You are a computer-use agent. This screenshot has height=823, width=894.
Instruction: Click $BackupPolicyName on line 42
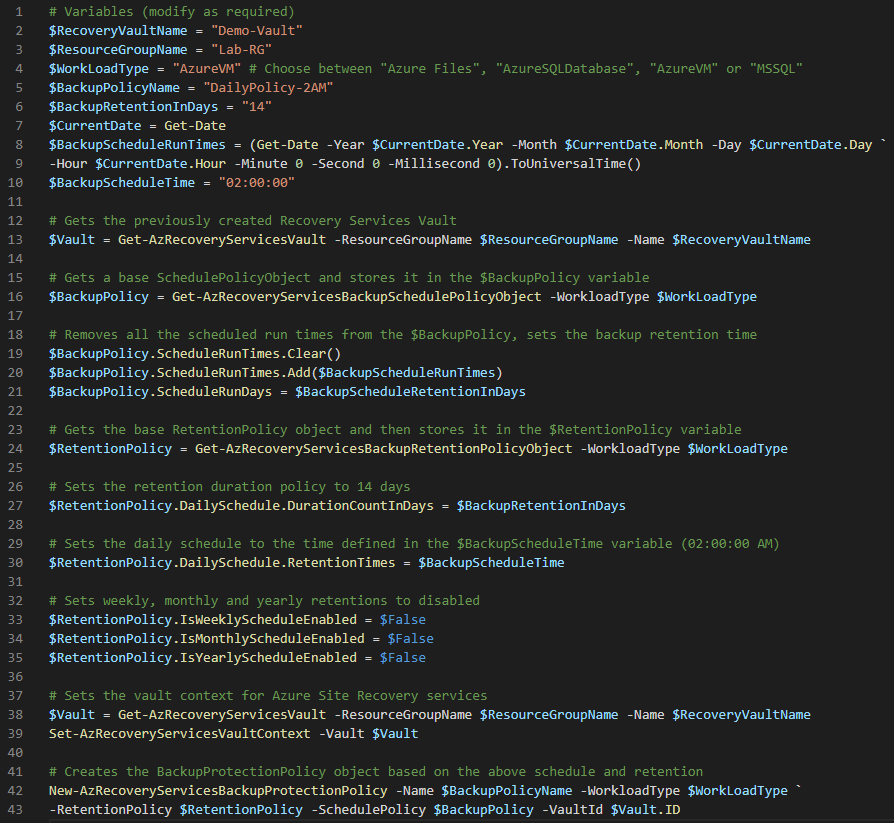pyautogui.click(x=507, y=791)
